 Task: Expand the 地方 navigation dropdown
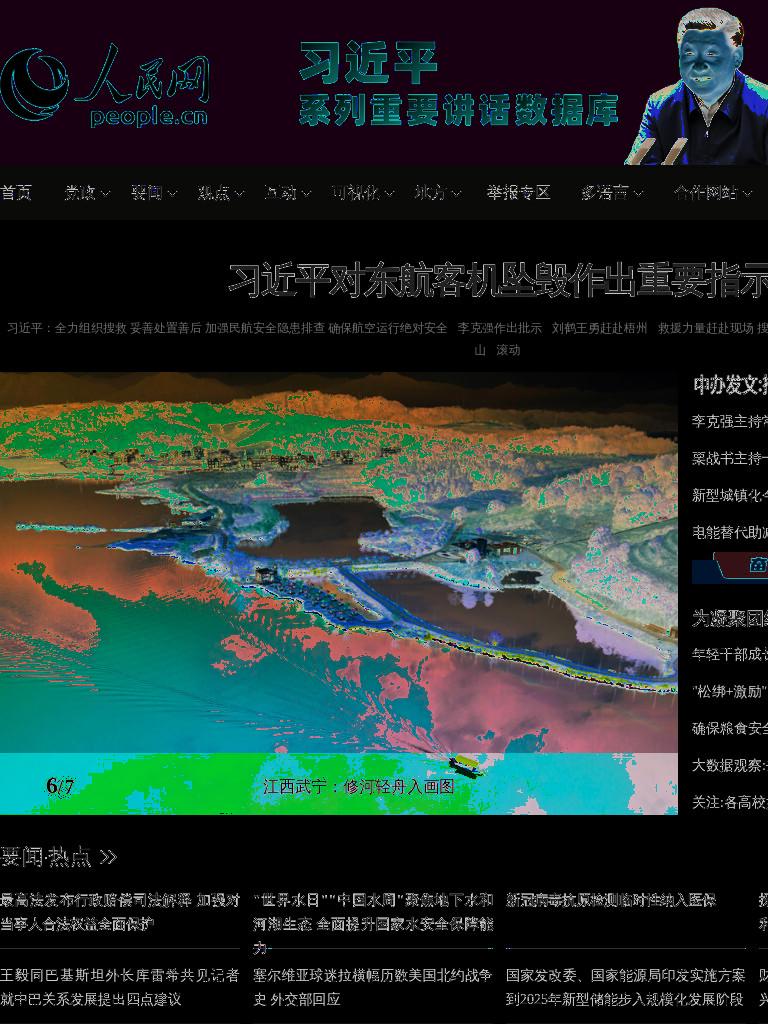pyautogui.click(x=438, y=193)
